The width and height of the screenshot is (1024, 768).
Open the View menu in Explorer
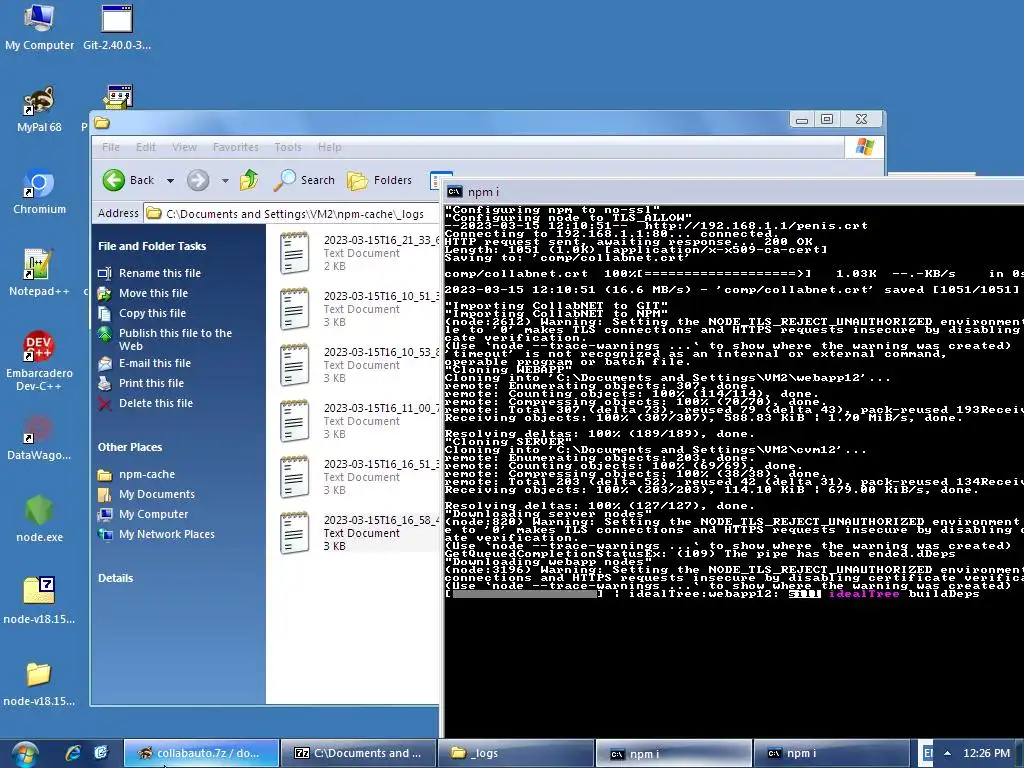pyautogui.click(x=184, y=147)
